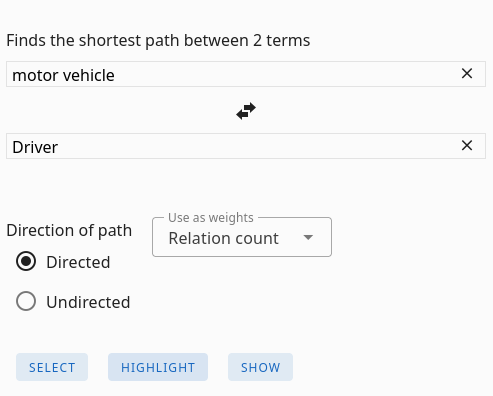Clear the "motor vehicle" term with its X icon

(x=467, y=74)
